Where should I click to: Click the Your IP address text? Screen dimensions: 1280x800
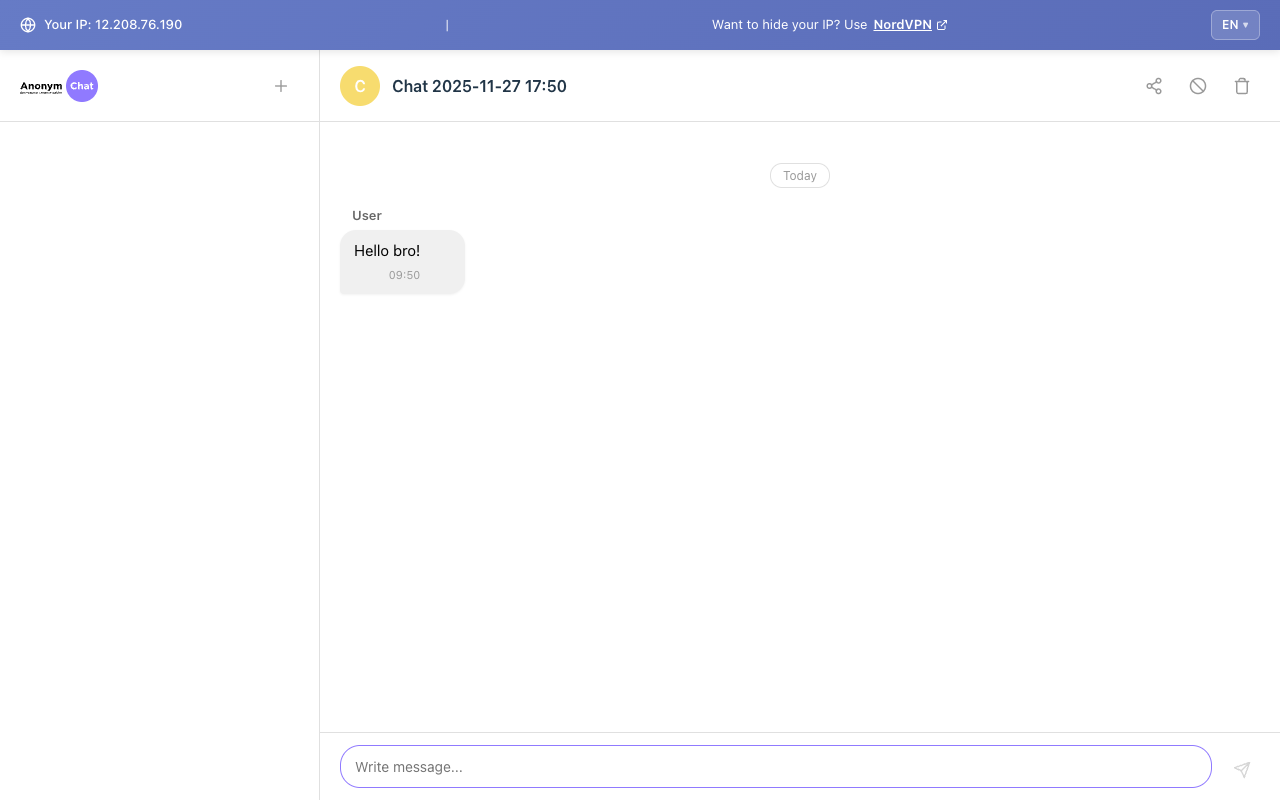coord(113,25)
